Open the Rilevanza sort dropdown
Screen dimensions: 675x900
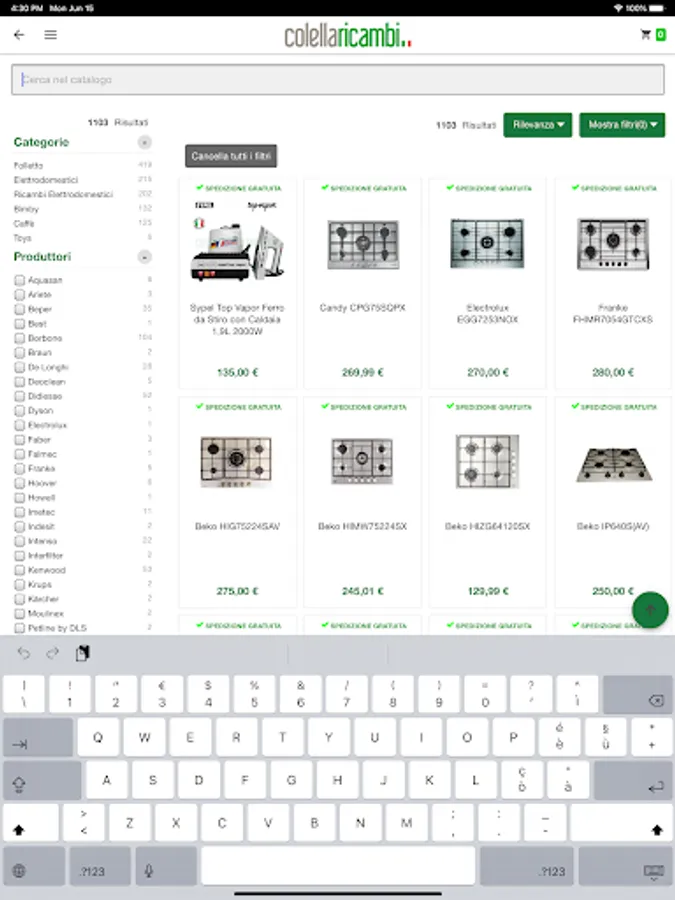click(538, 125)
